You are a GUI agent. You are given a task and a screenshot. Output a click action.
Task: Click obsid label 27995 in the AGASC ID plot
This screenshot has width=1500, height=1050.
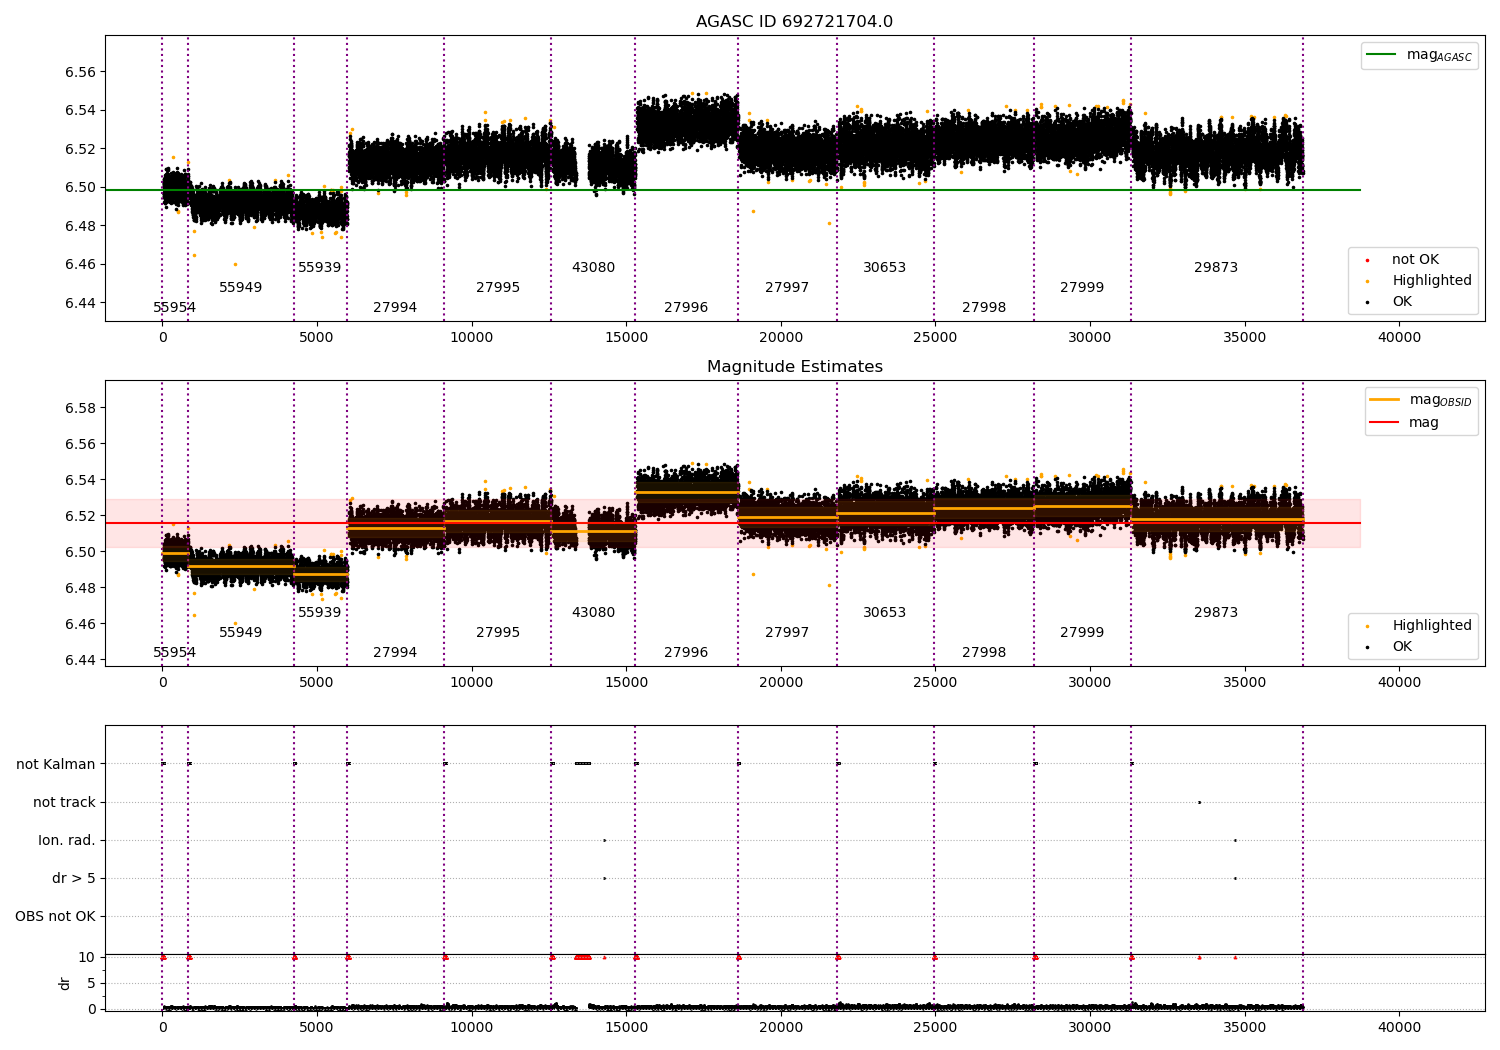(498, 287)
